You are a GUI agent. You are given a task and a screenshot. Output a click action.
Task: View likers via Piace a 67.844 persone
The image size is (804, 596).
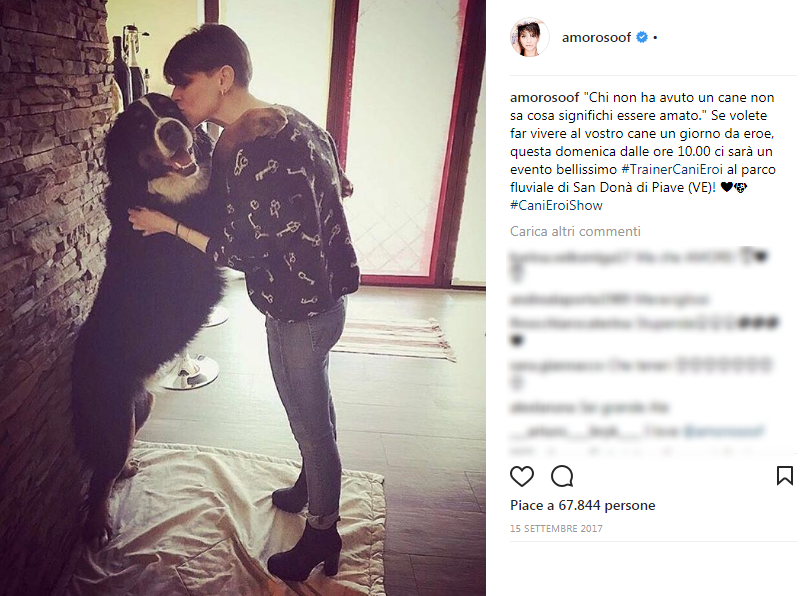point(582,505)
